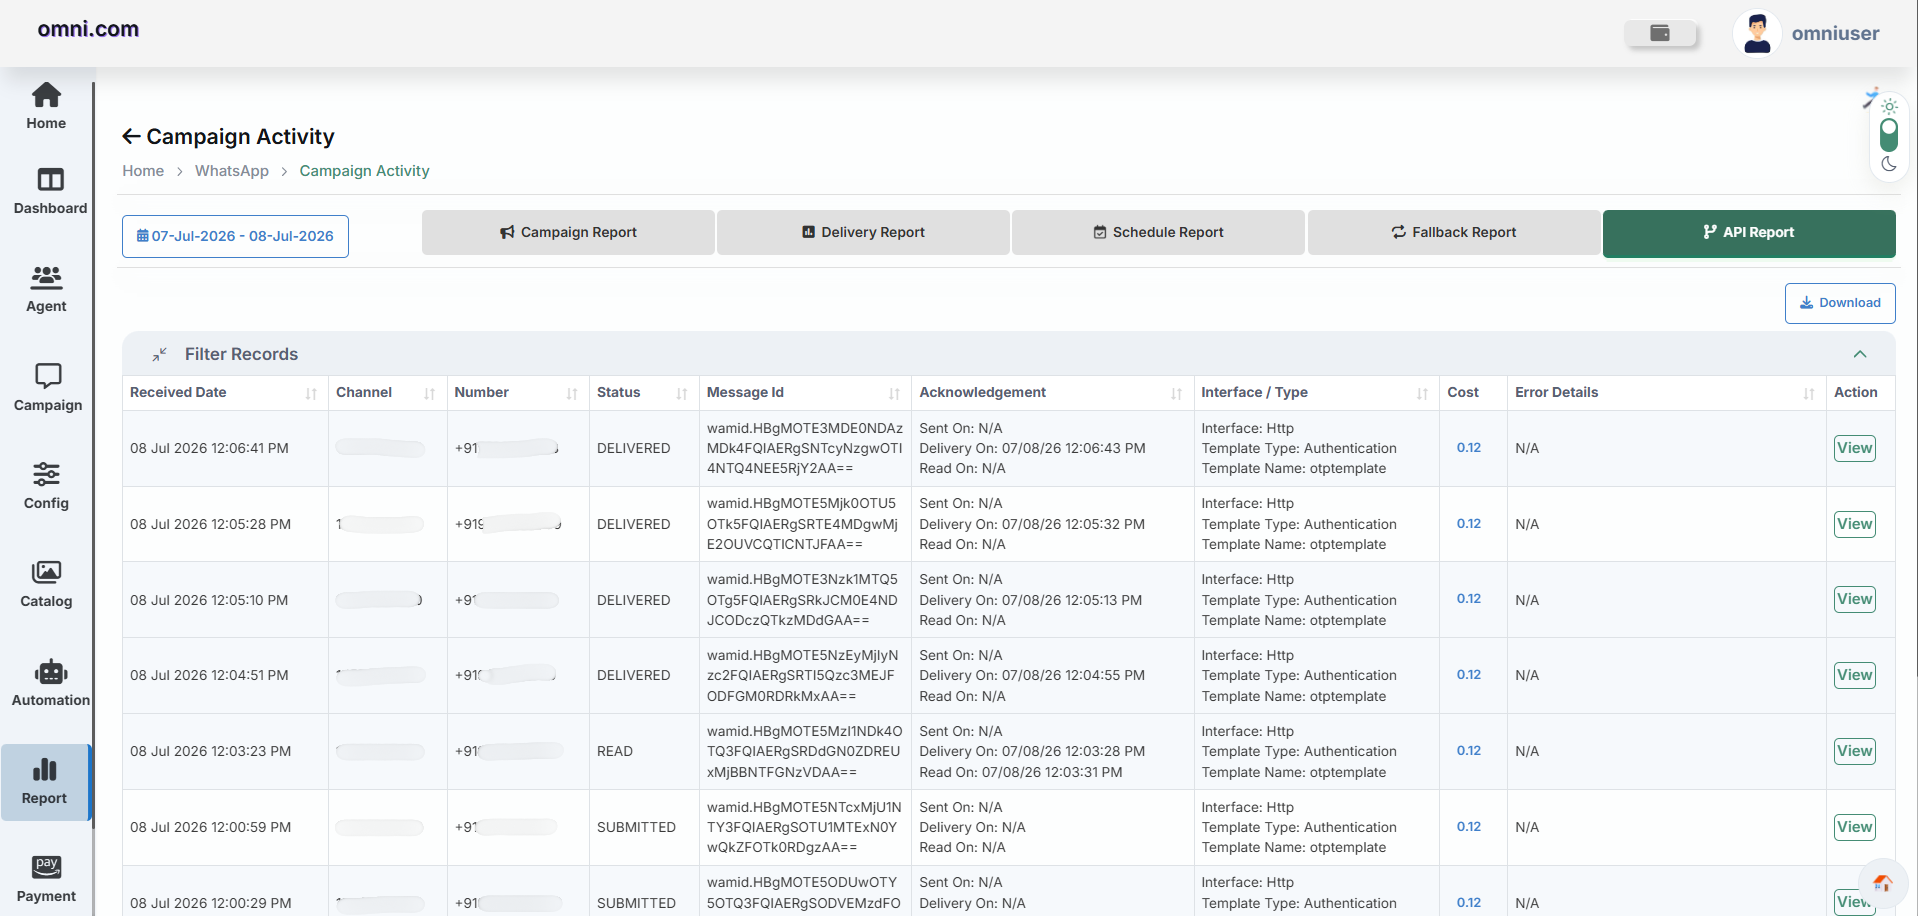Click DELIVERED status in 12:04:51 PM row
1918x916 pixels.
click(x=633, y=675)
